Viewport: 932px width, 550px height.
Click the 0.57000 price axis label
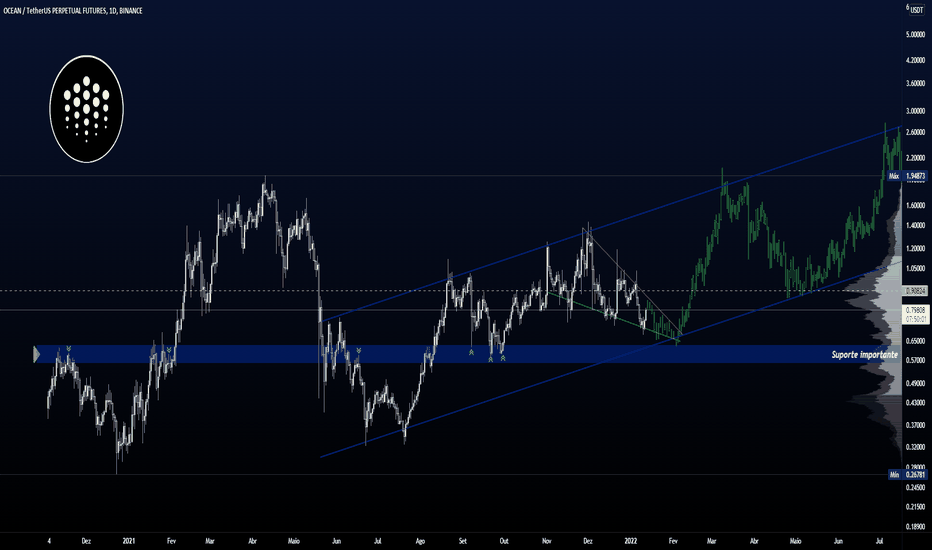point(915,360)
